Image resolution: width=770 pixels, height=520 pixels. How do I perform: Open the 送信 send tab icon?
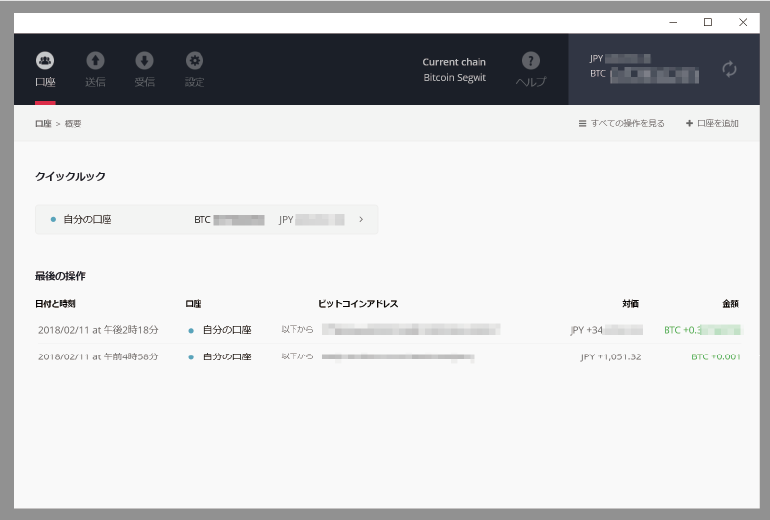pyautogui.click(x=95, y=60)
